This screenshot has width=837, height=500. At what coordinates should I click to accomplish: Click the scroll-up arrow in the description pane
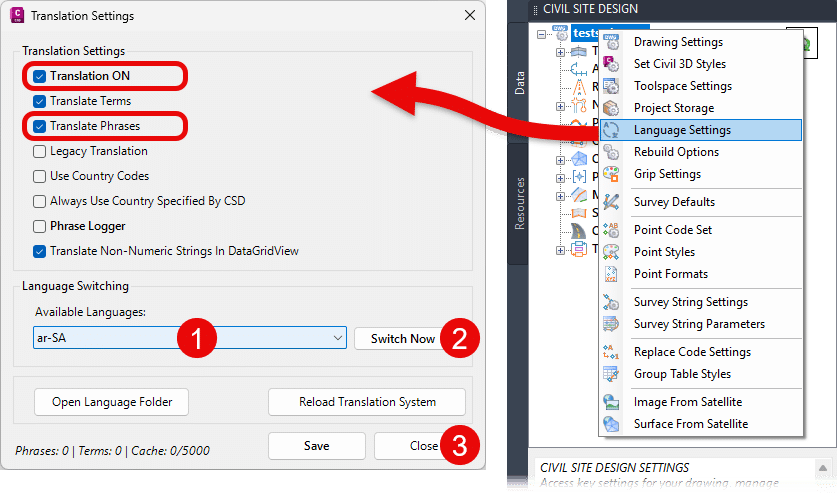[x=823, y=468]
